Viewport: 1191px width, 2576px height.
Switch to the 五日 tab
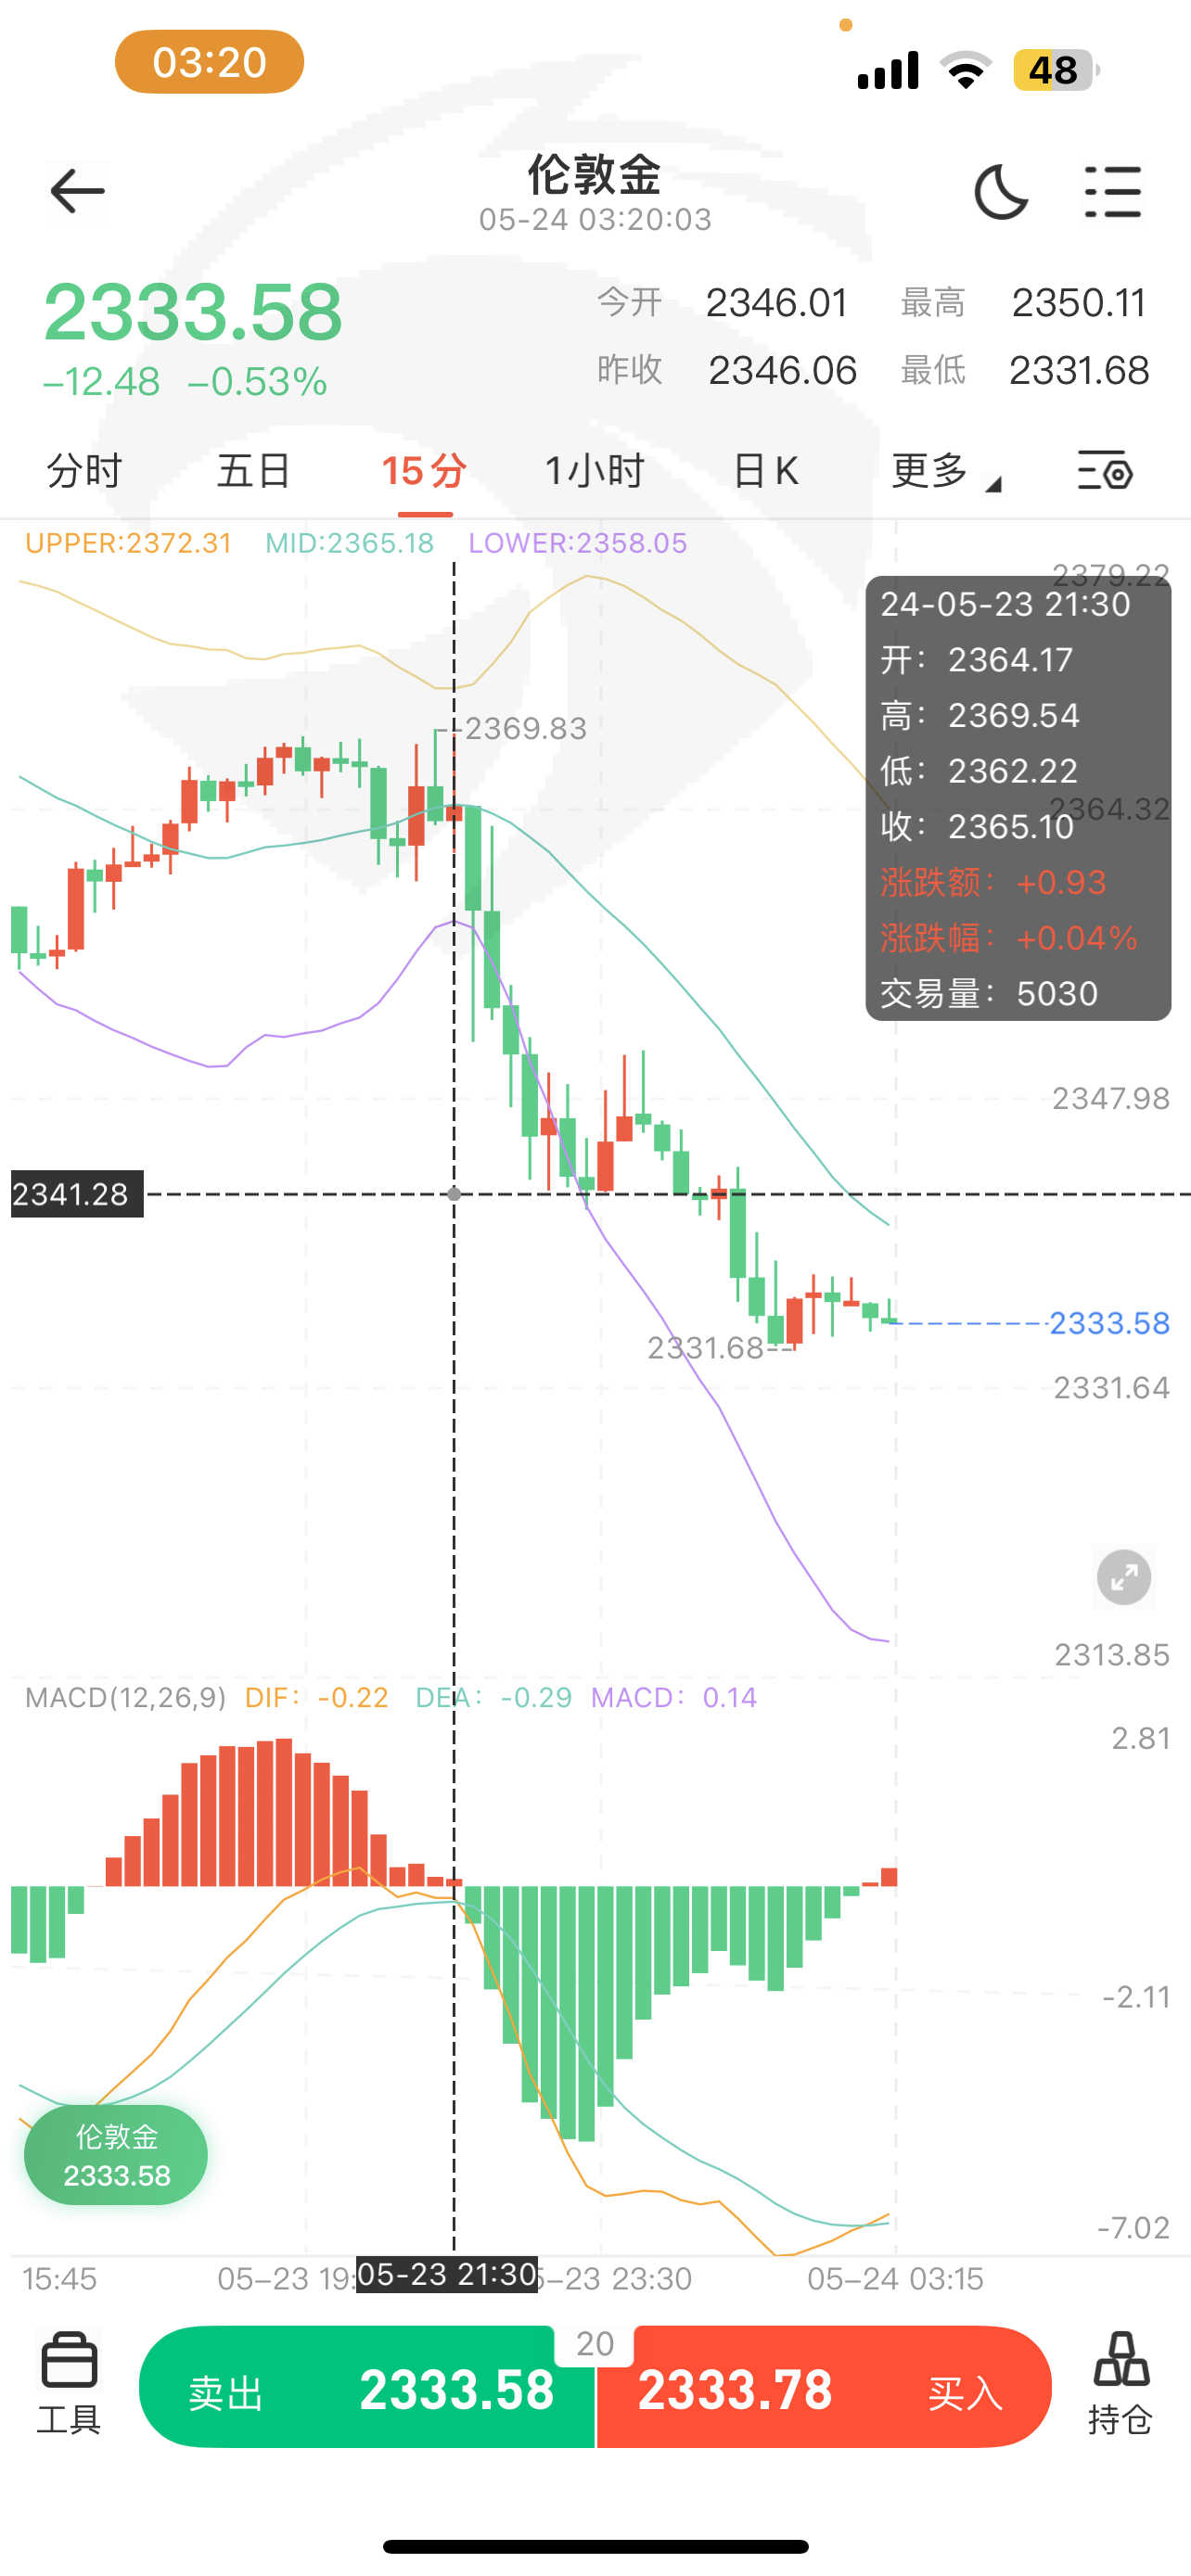[x=254, y=470]
